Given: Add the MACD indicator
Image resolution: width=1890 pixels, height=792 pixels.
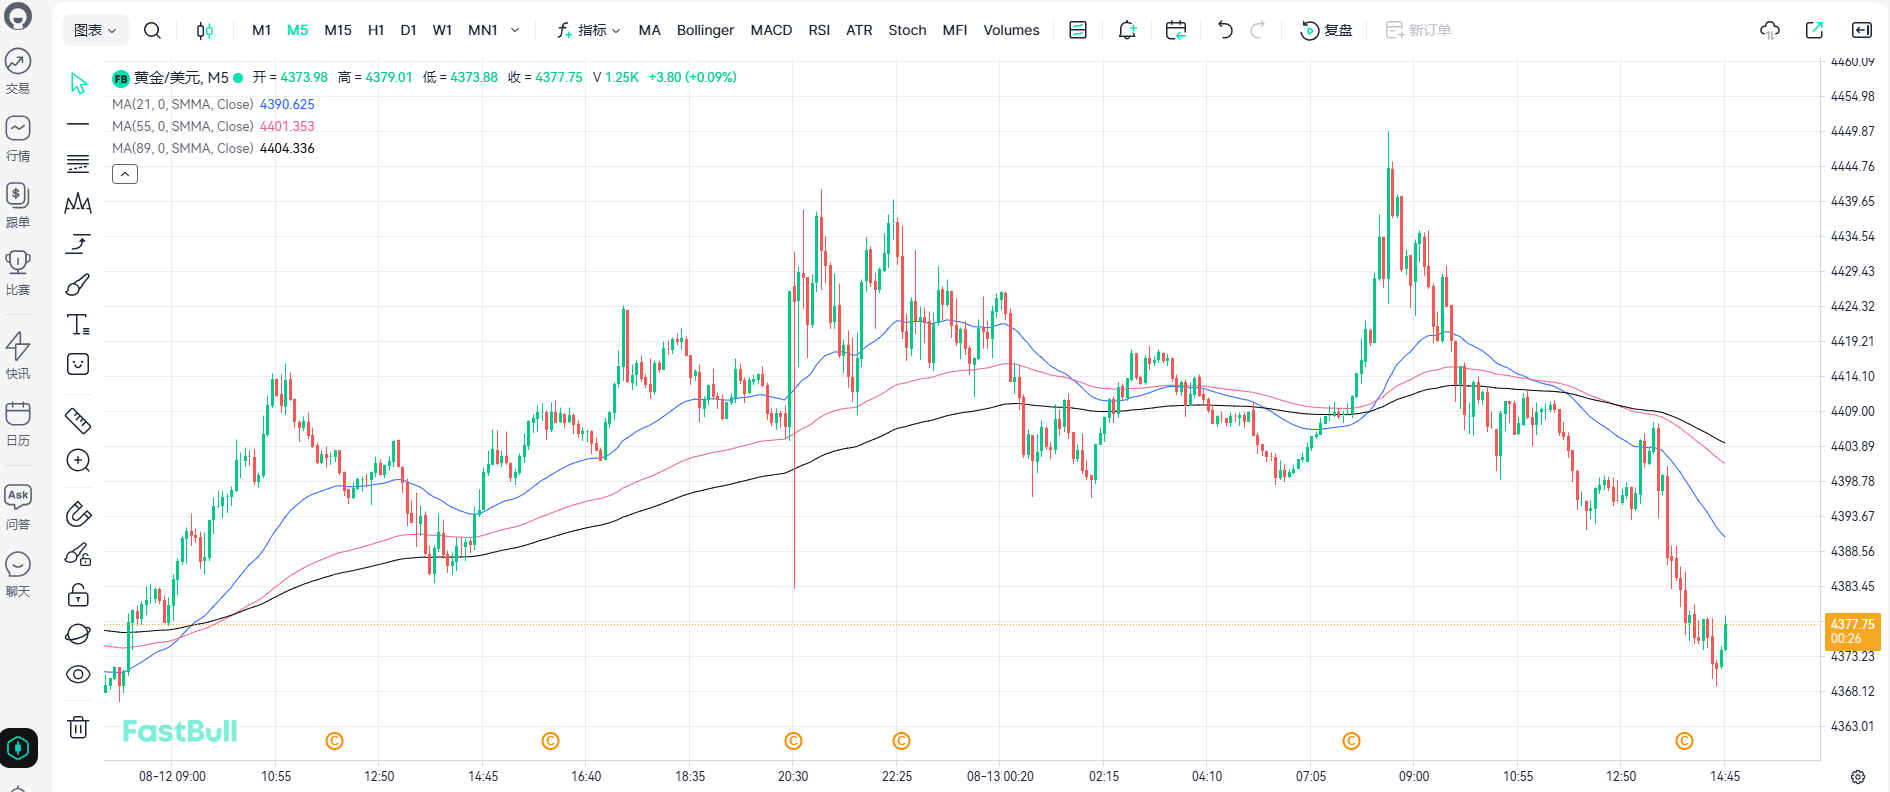Looking at the screenshot, I should point(772,30).
